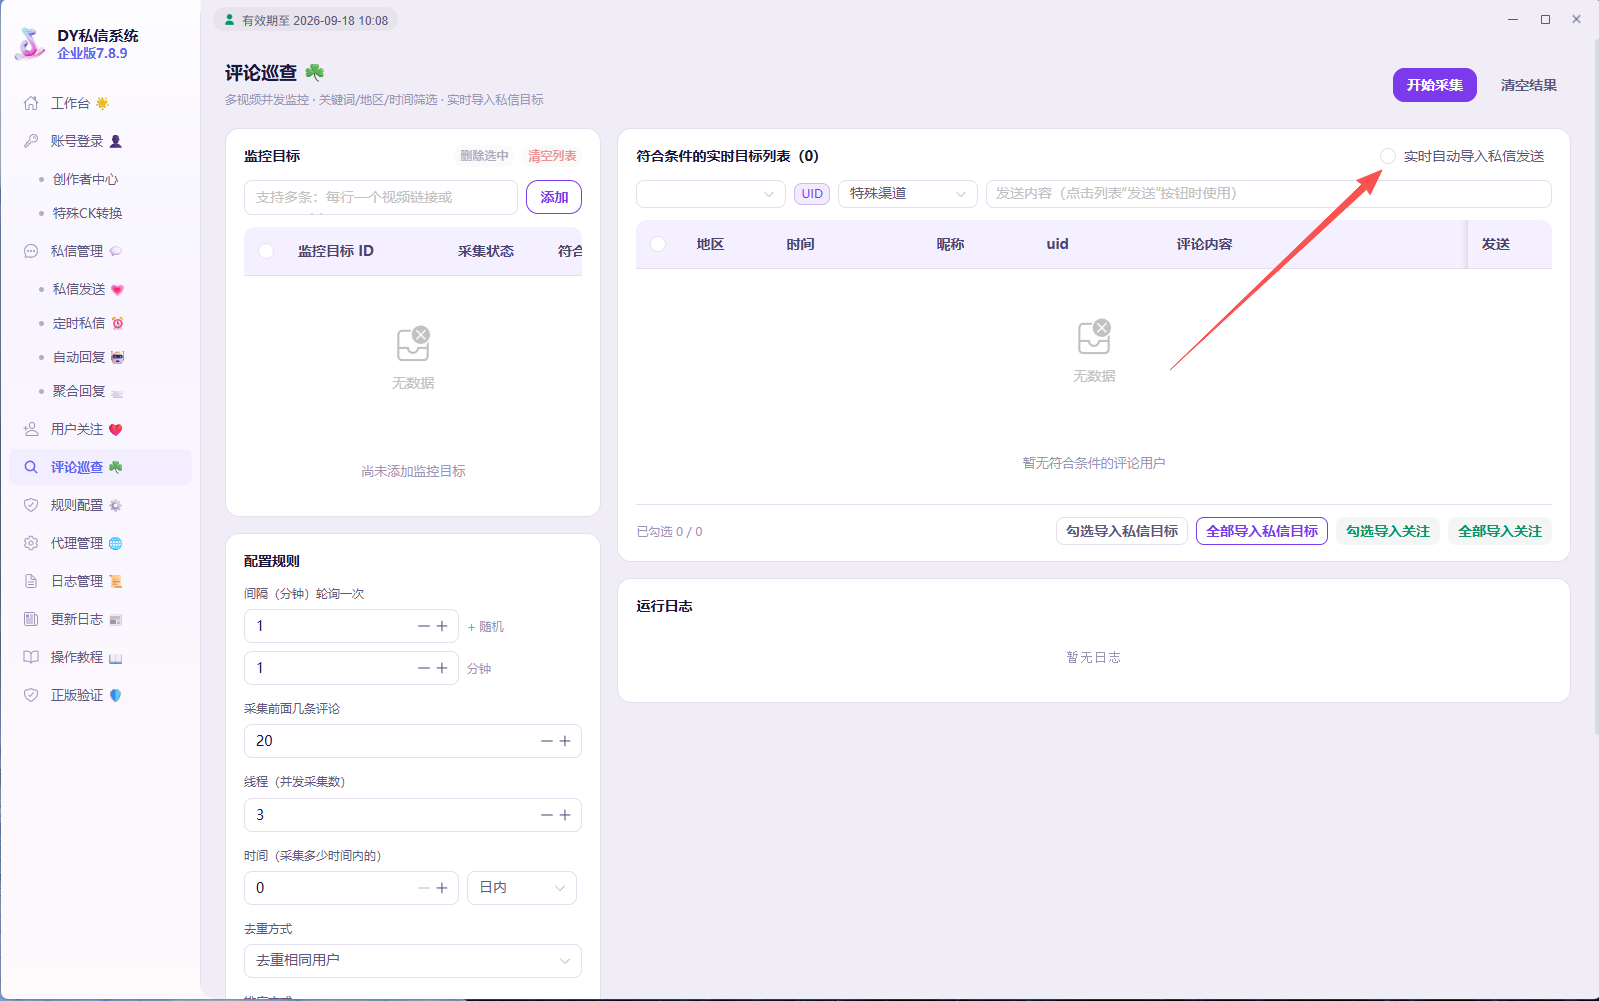Toggle select-all checkbox in 监控目标 ID header
The width and height of the screenshot is (1599, 1001).
(x=266, y=251)
